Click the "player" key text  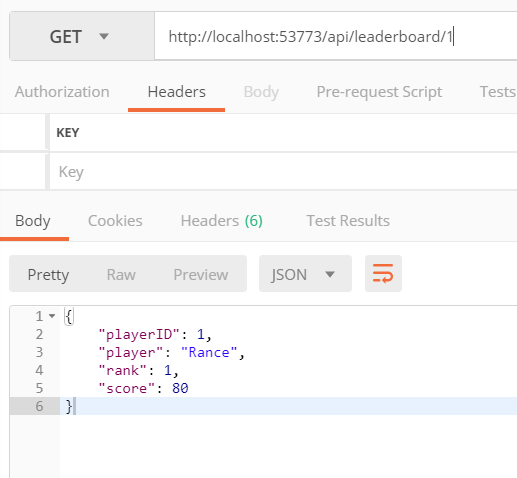pos(131,352)
